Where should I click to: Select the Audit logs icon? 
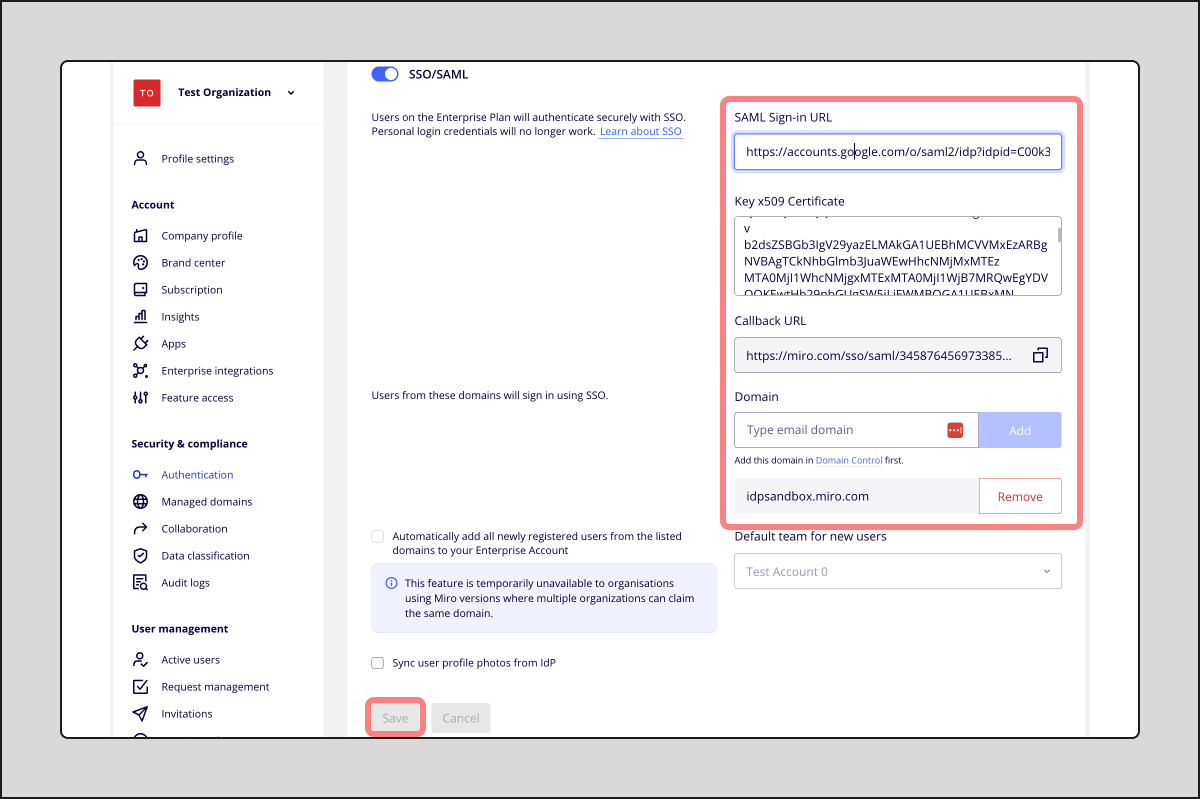[139, 582]
